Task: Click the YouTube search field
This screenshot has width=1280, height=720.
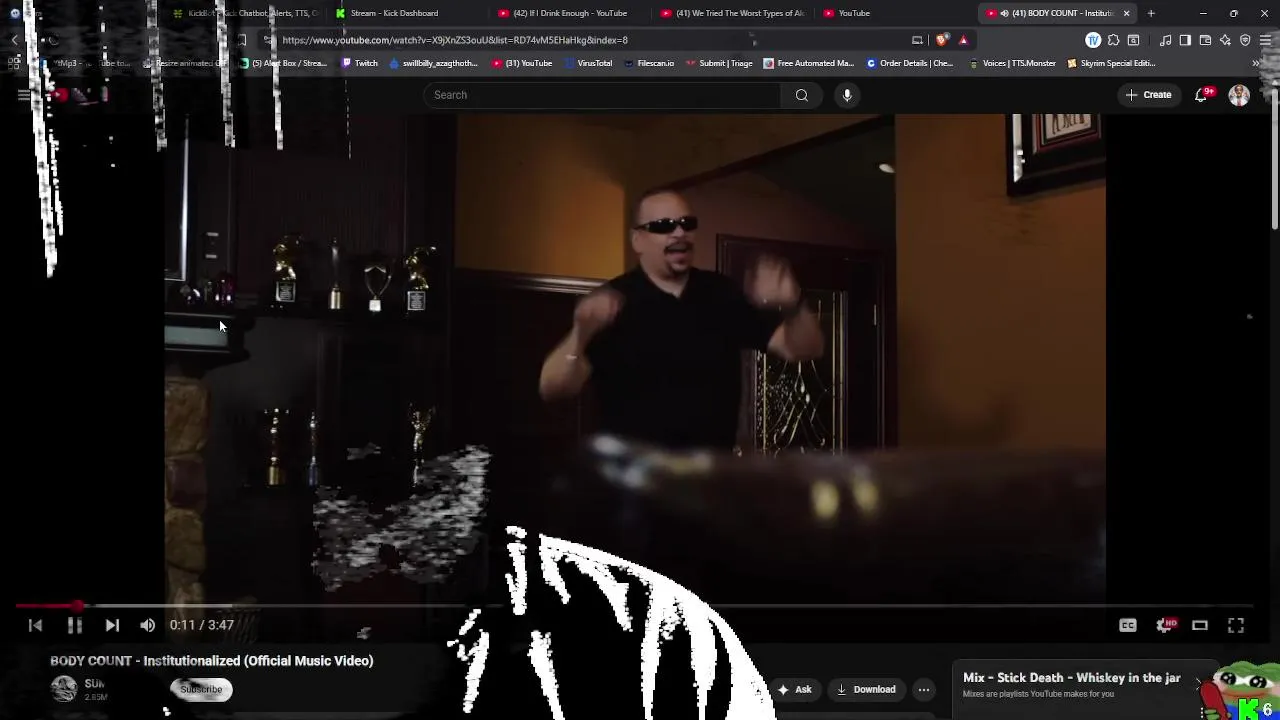Action: coord(602,95)
